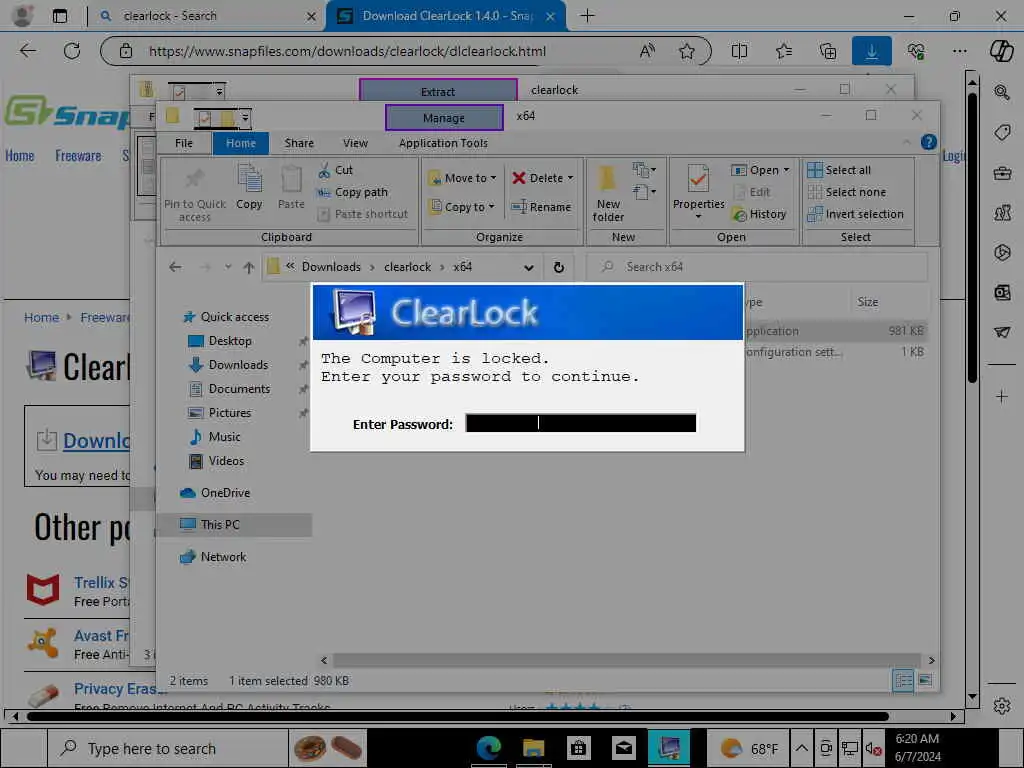1024x768 pixels.
Task: Switch to the Home ribbon tab
Action: [x=240, y=143]
